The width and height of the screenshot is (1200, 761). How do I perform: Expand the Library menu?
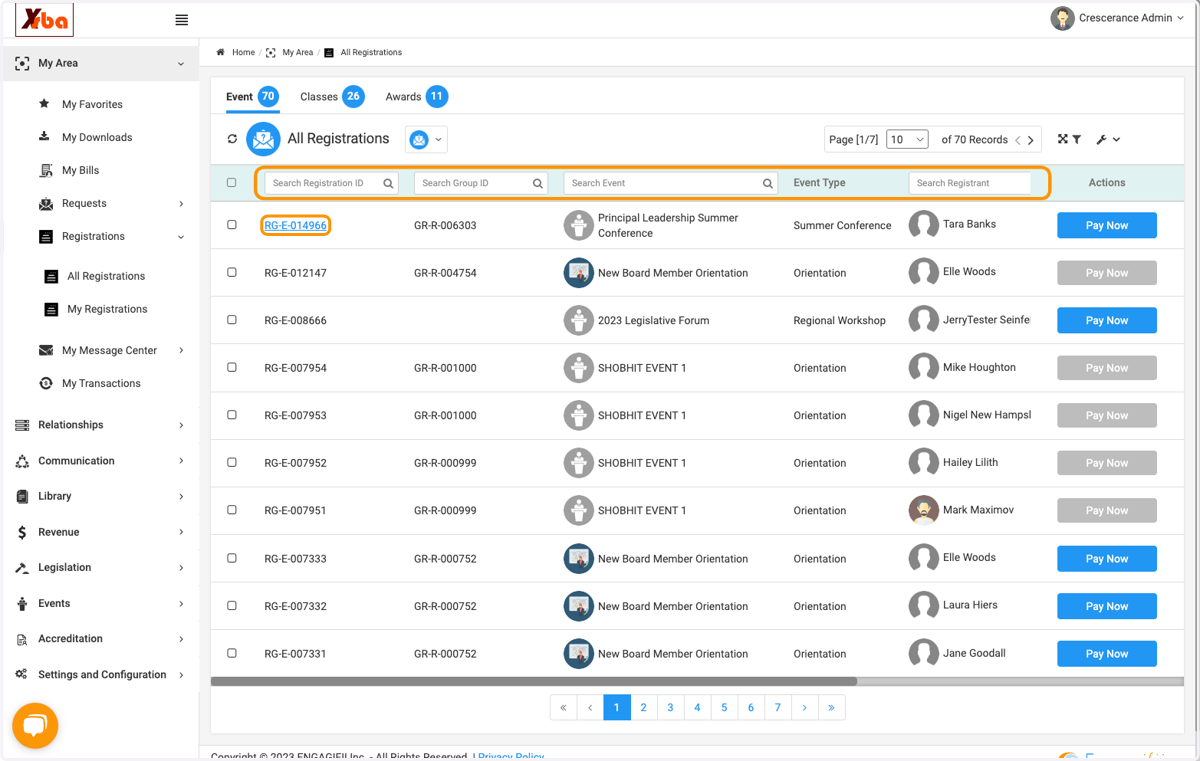tap(181, 496)
